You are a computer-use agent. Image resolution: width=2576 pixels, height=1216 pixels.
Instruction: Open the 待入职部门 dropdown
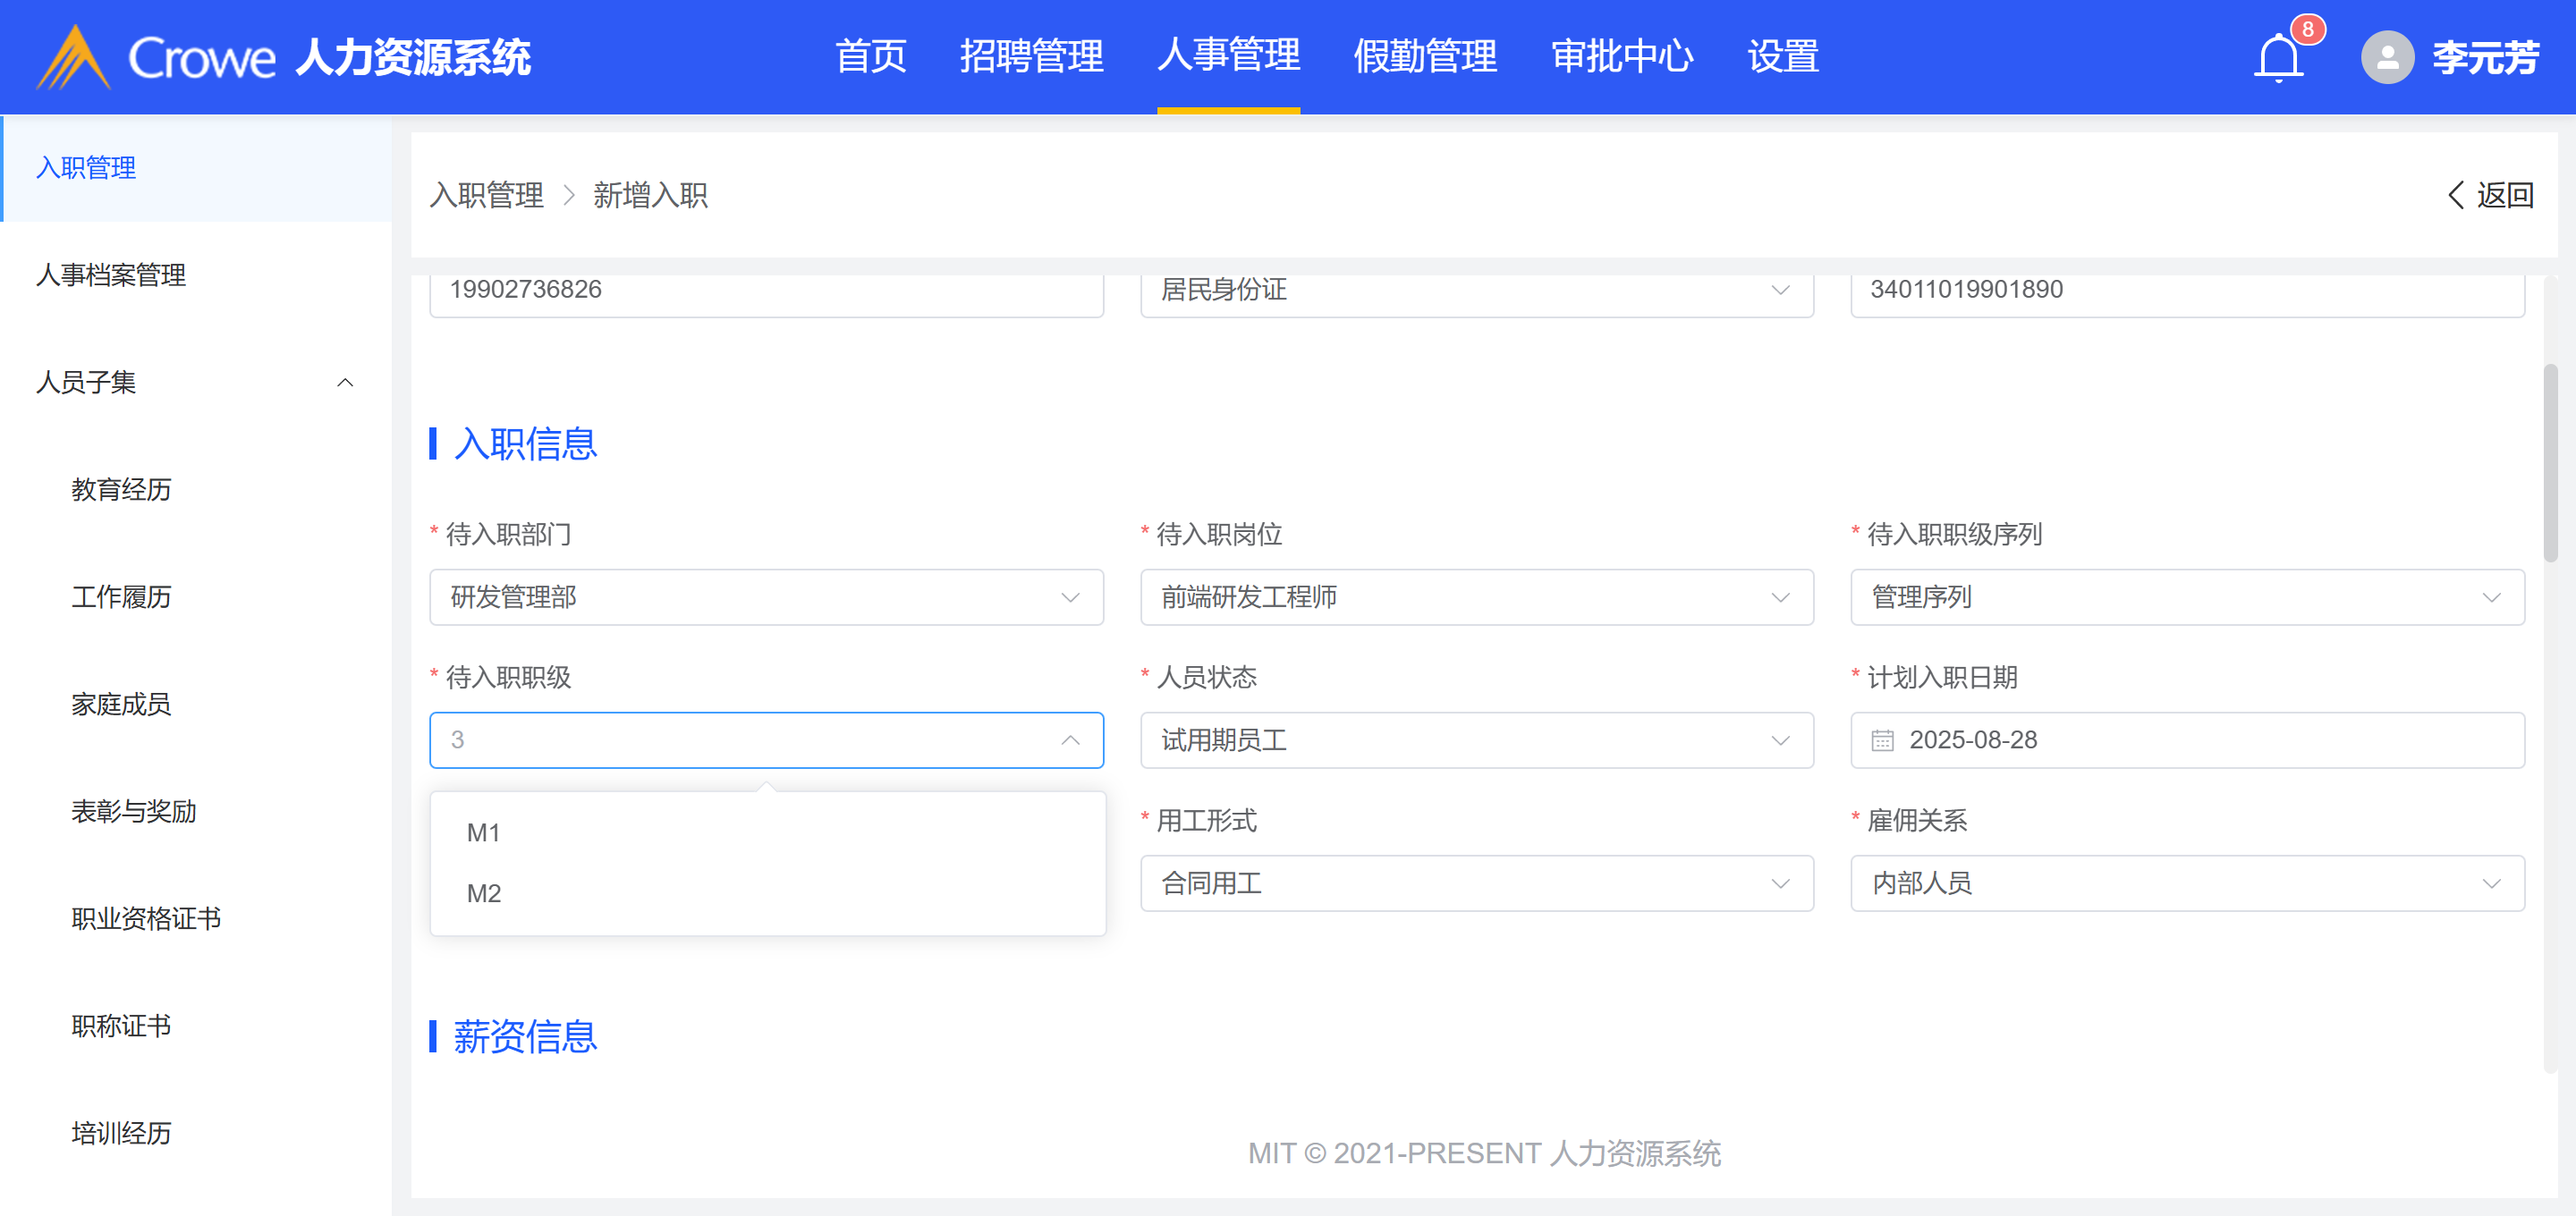tap(766, 597)
